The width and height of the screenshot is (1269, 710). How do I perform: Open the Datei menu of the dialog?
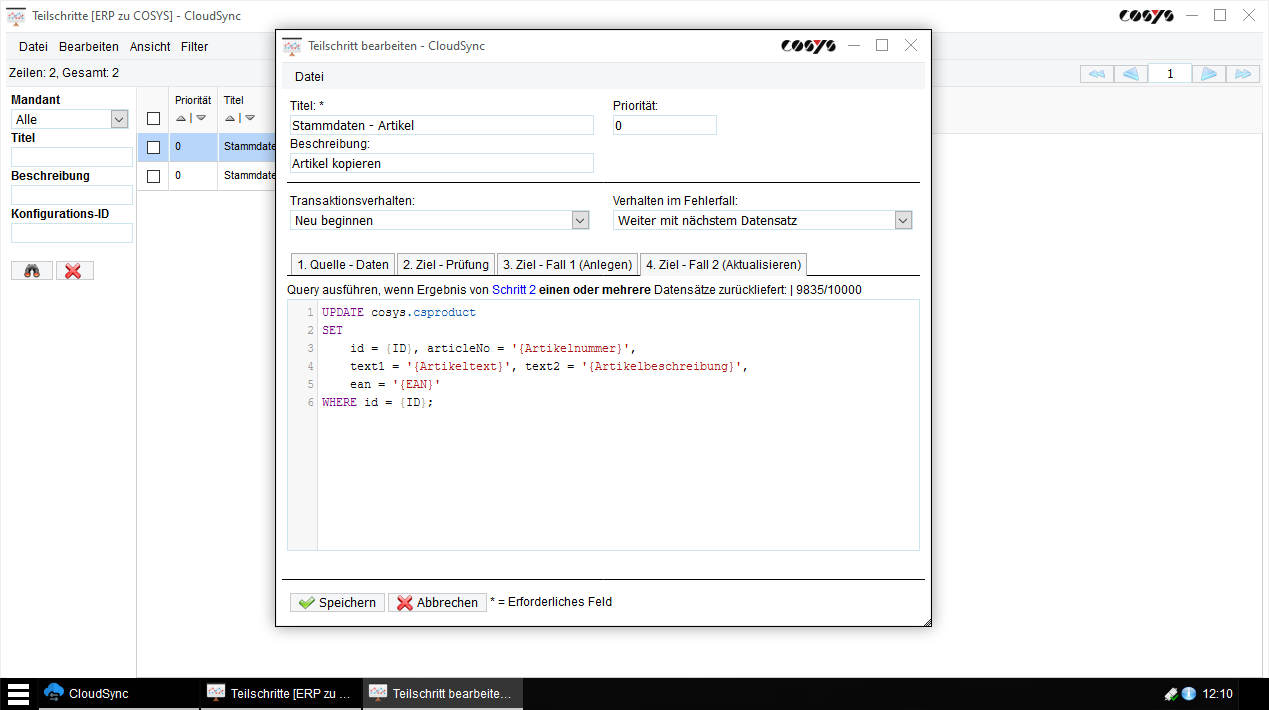pyautogui.click(x=309, y=76)
